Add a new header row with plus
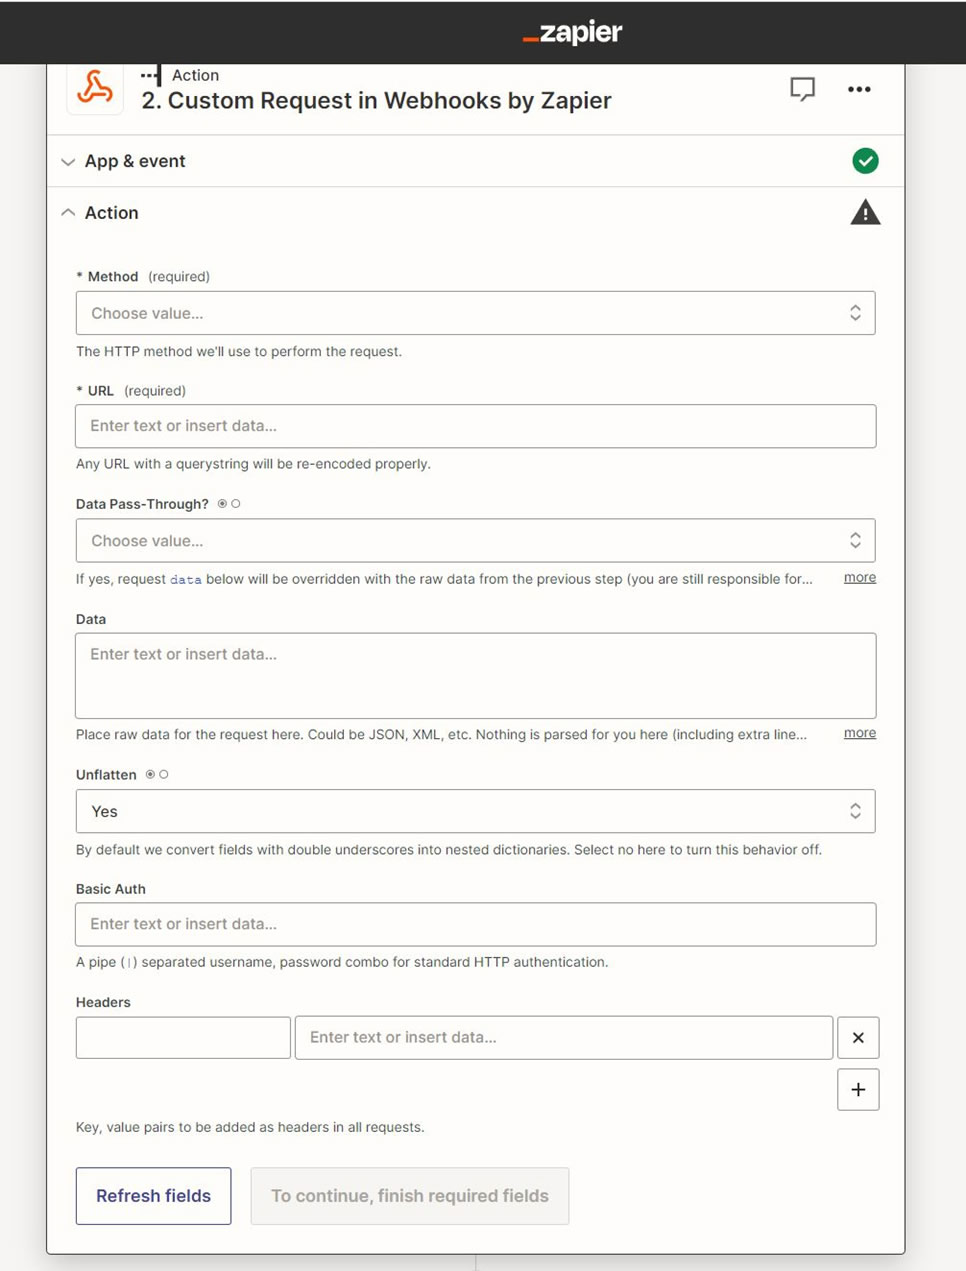966x1271 pixels. [x=858, y=1089]
